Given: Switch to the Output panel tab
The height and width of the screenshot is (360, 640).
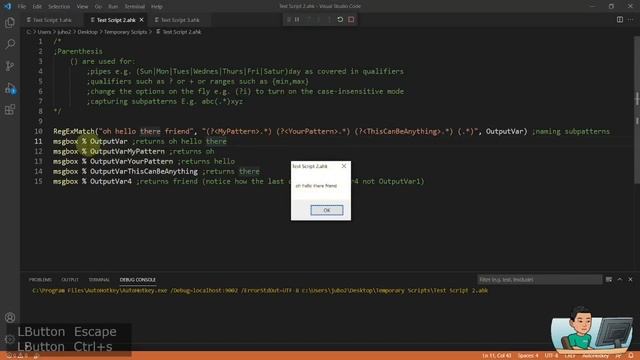Looking at the screenshot, I should pos(70,280).
